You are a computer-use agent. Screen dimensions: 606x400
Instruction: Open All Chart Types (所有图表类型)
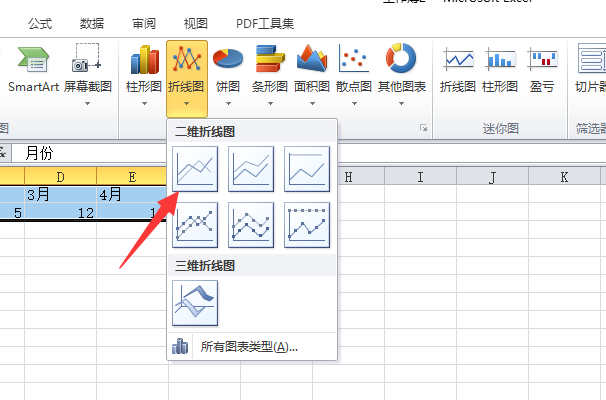click(x=252, y=347)
